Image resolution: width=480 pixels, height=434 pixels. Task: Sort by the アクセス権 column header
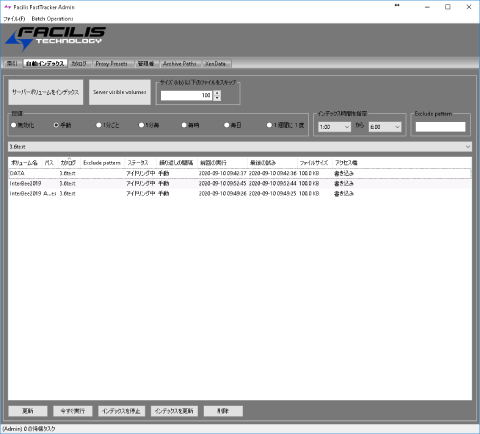pos(346,163)
